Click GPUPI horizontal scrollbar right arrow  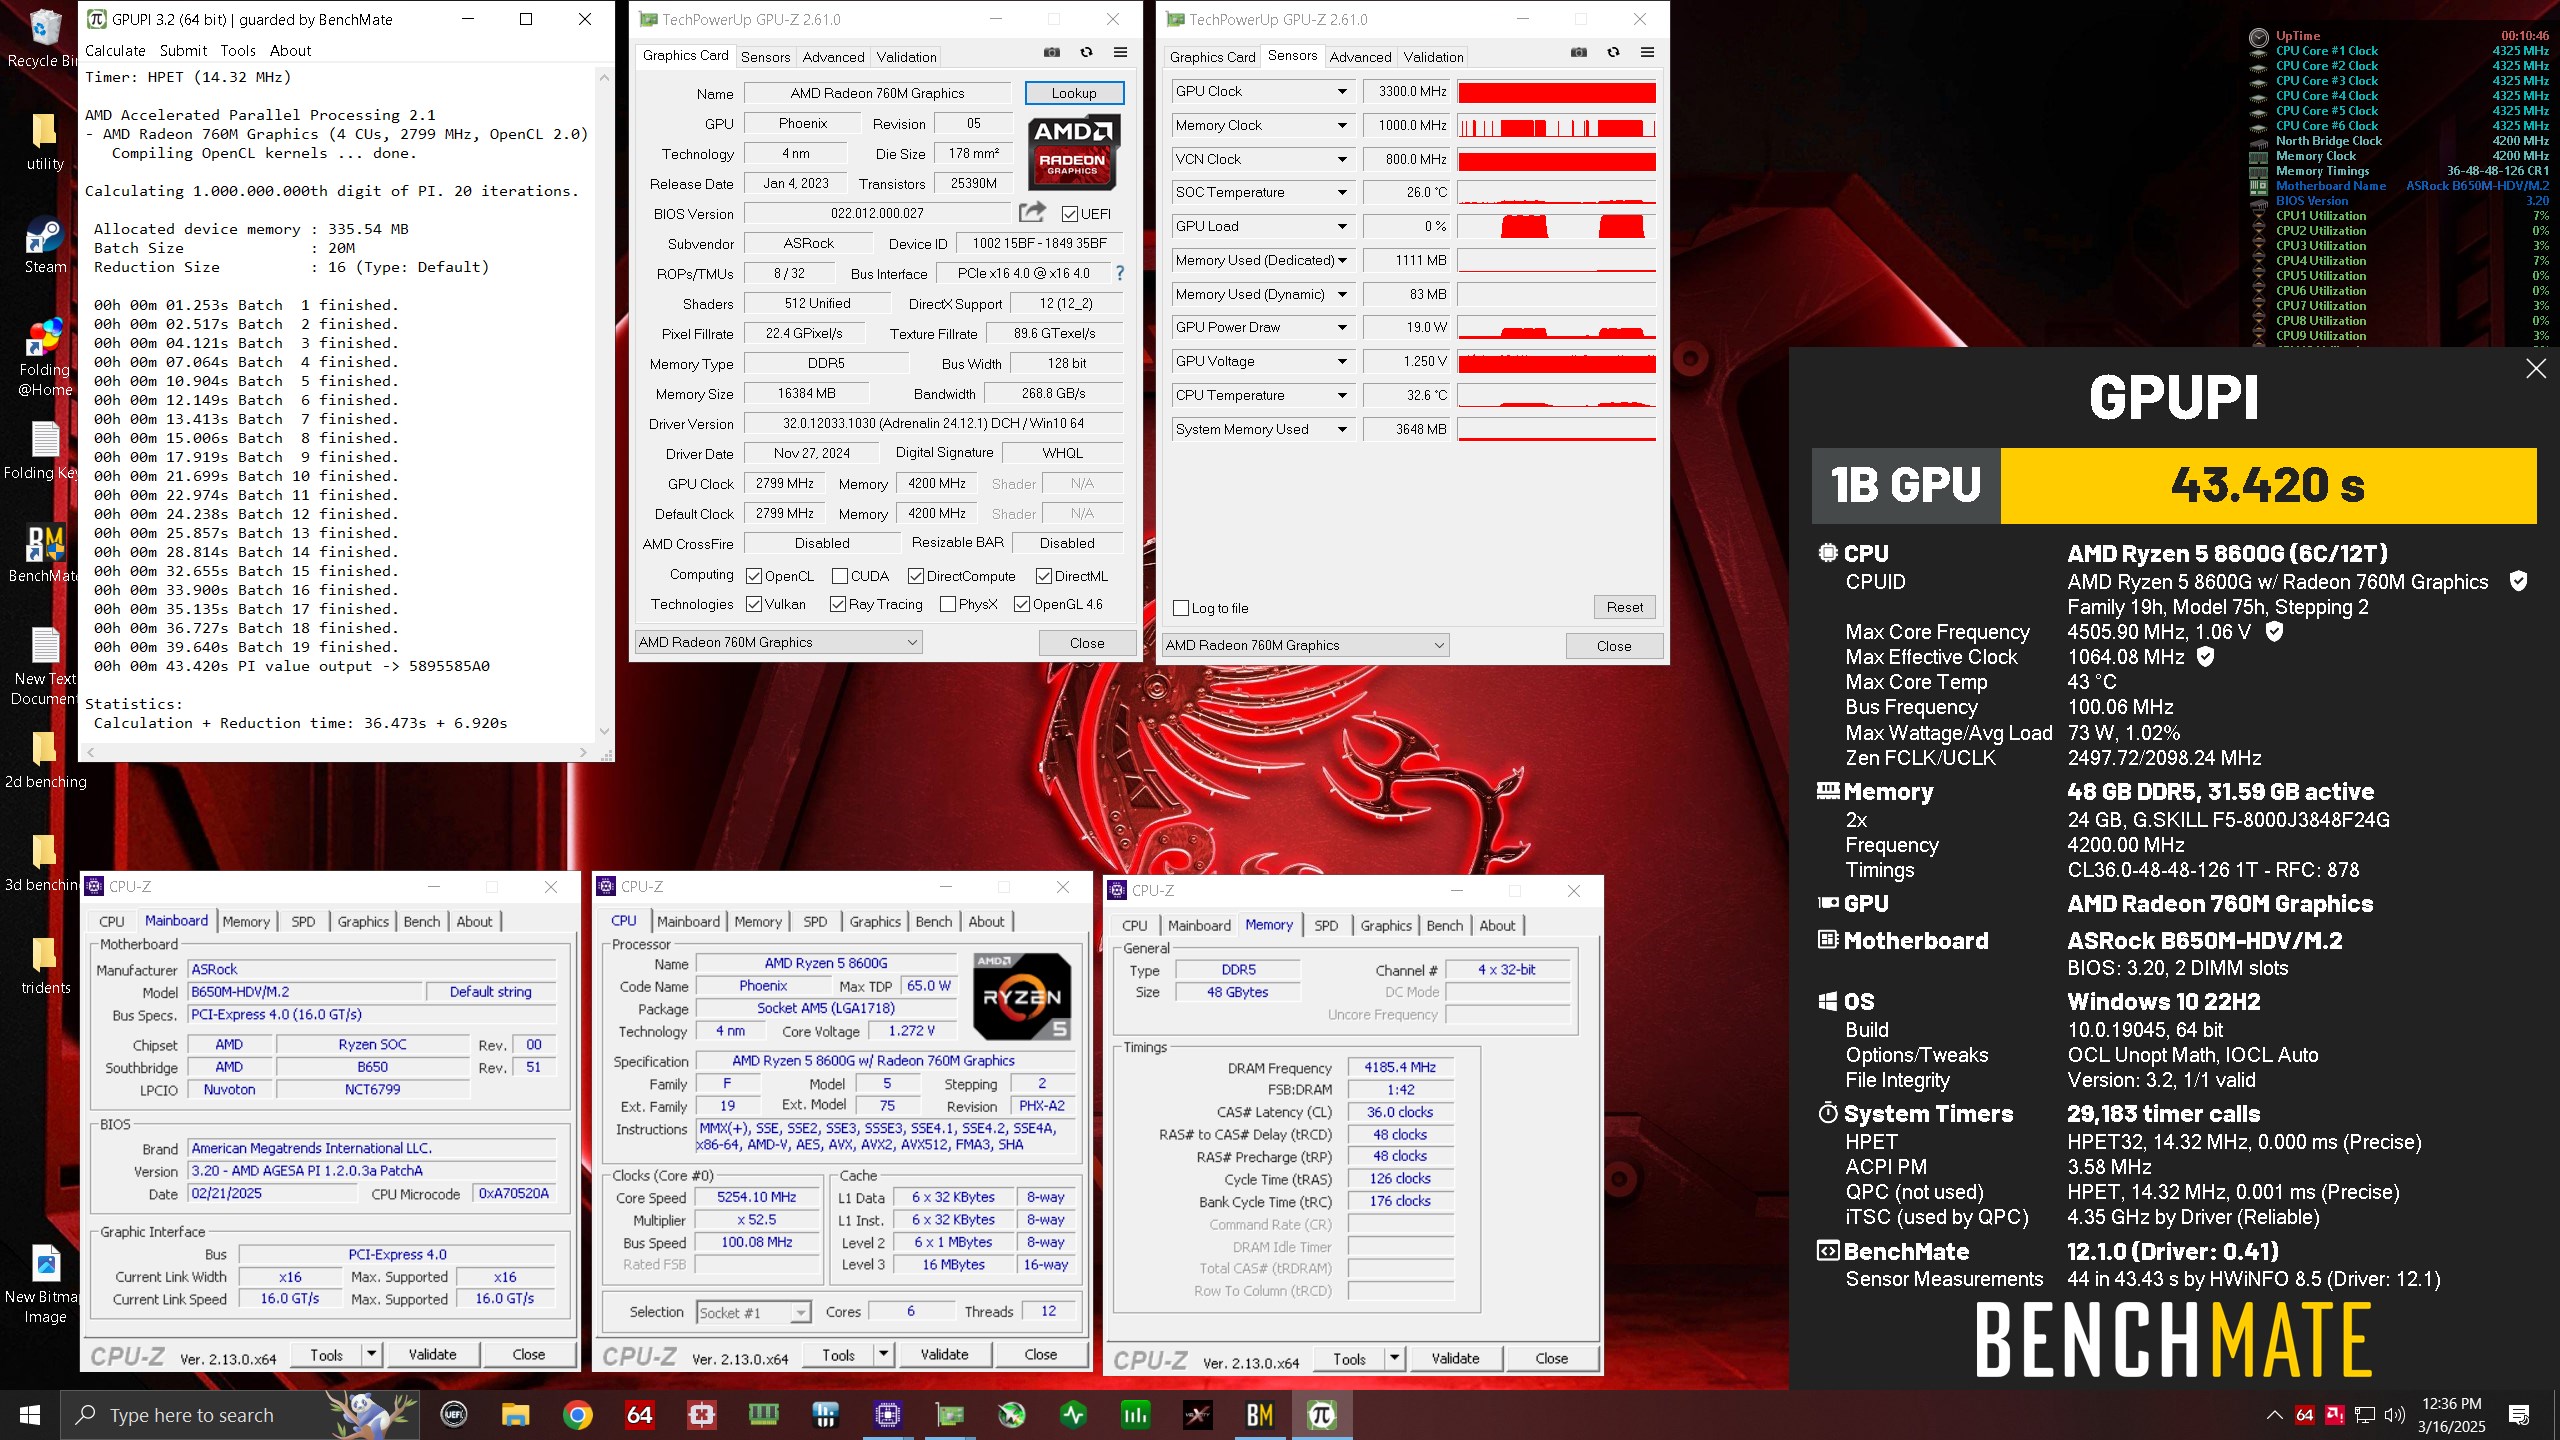pyautogui.click(x=583, y=751)
